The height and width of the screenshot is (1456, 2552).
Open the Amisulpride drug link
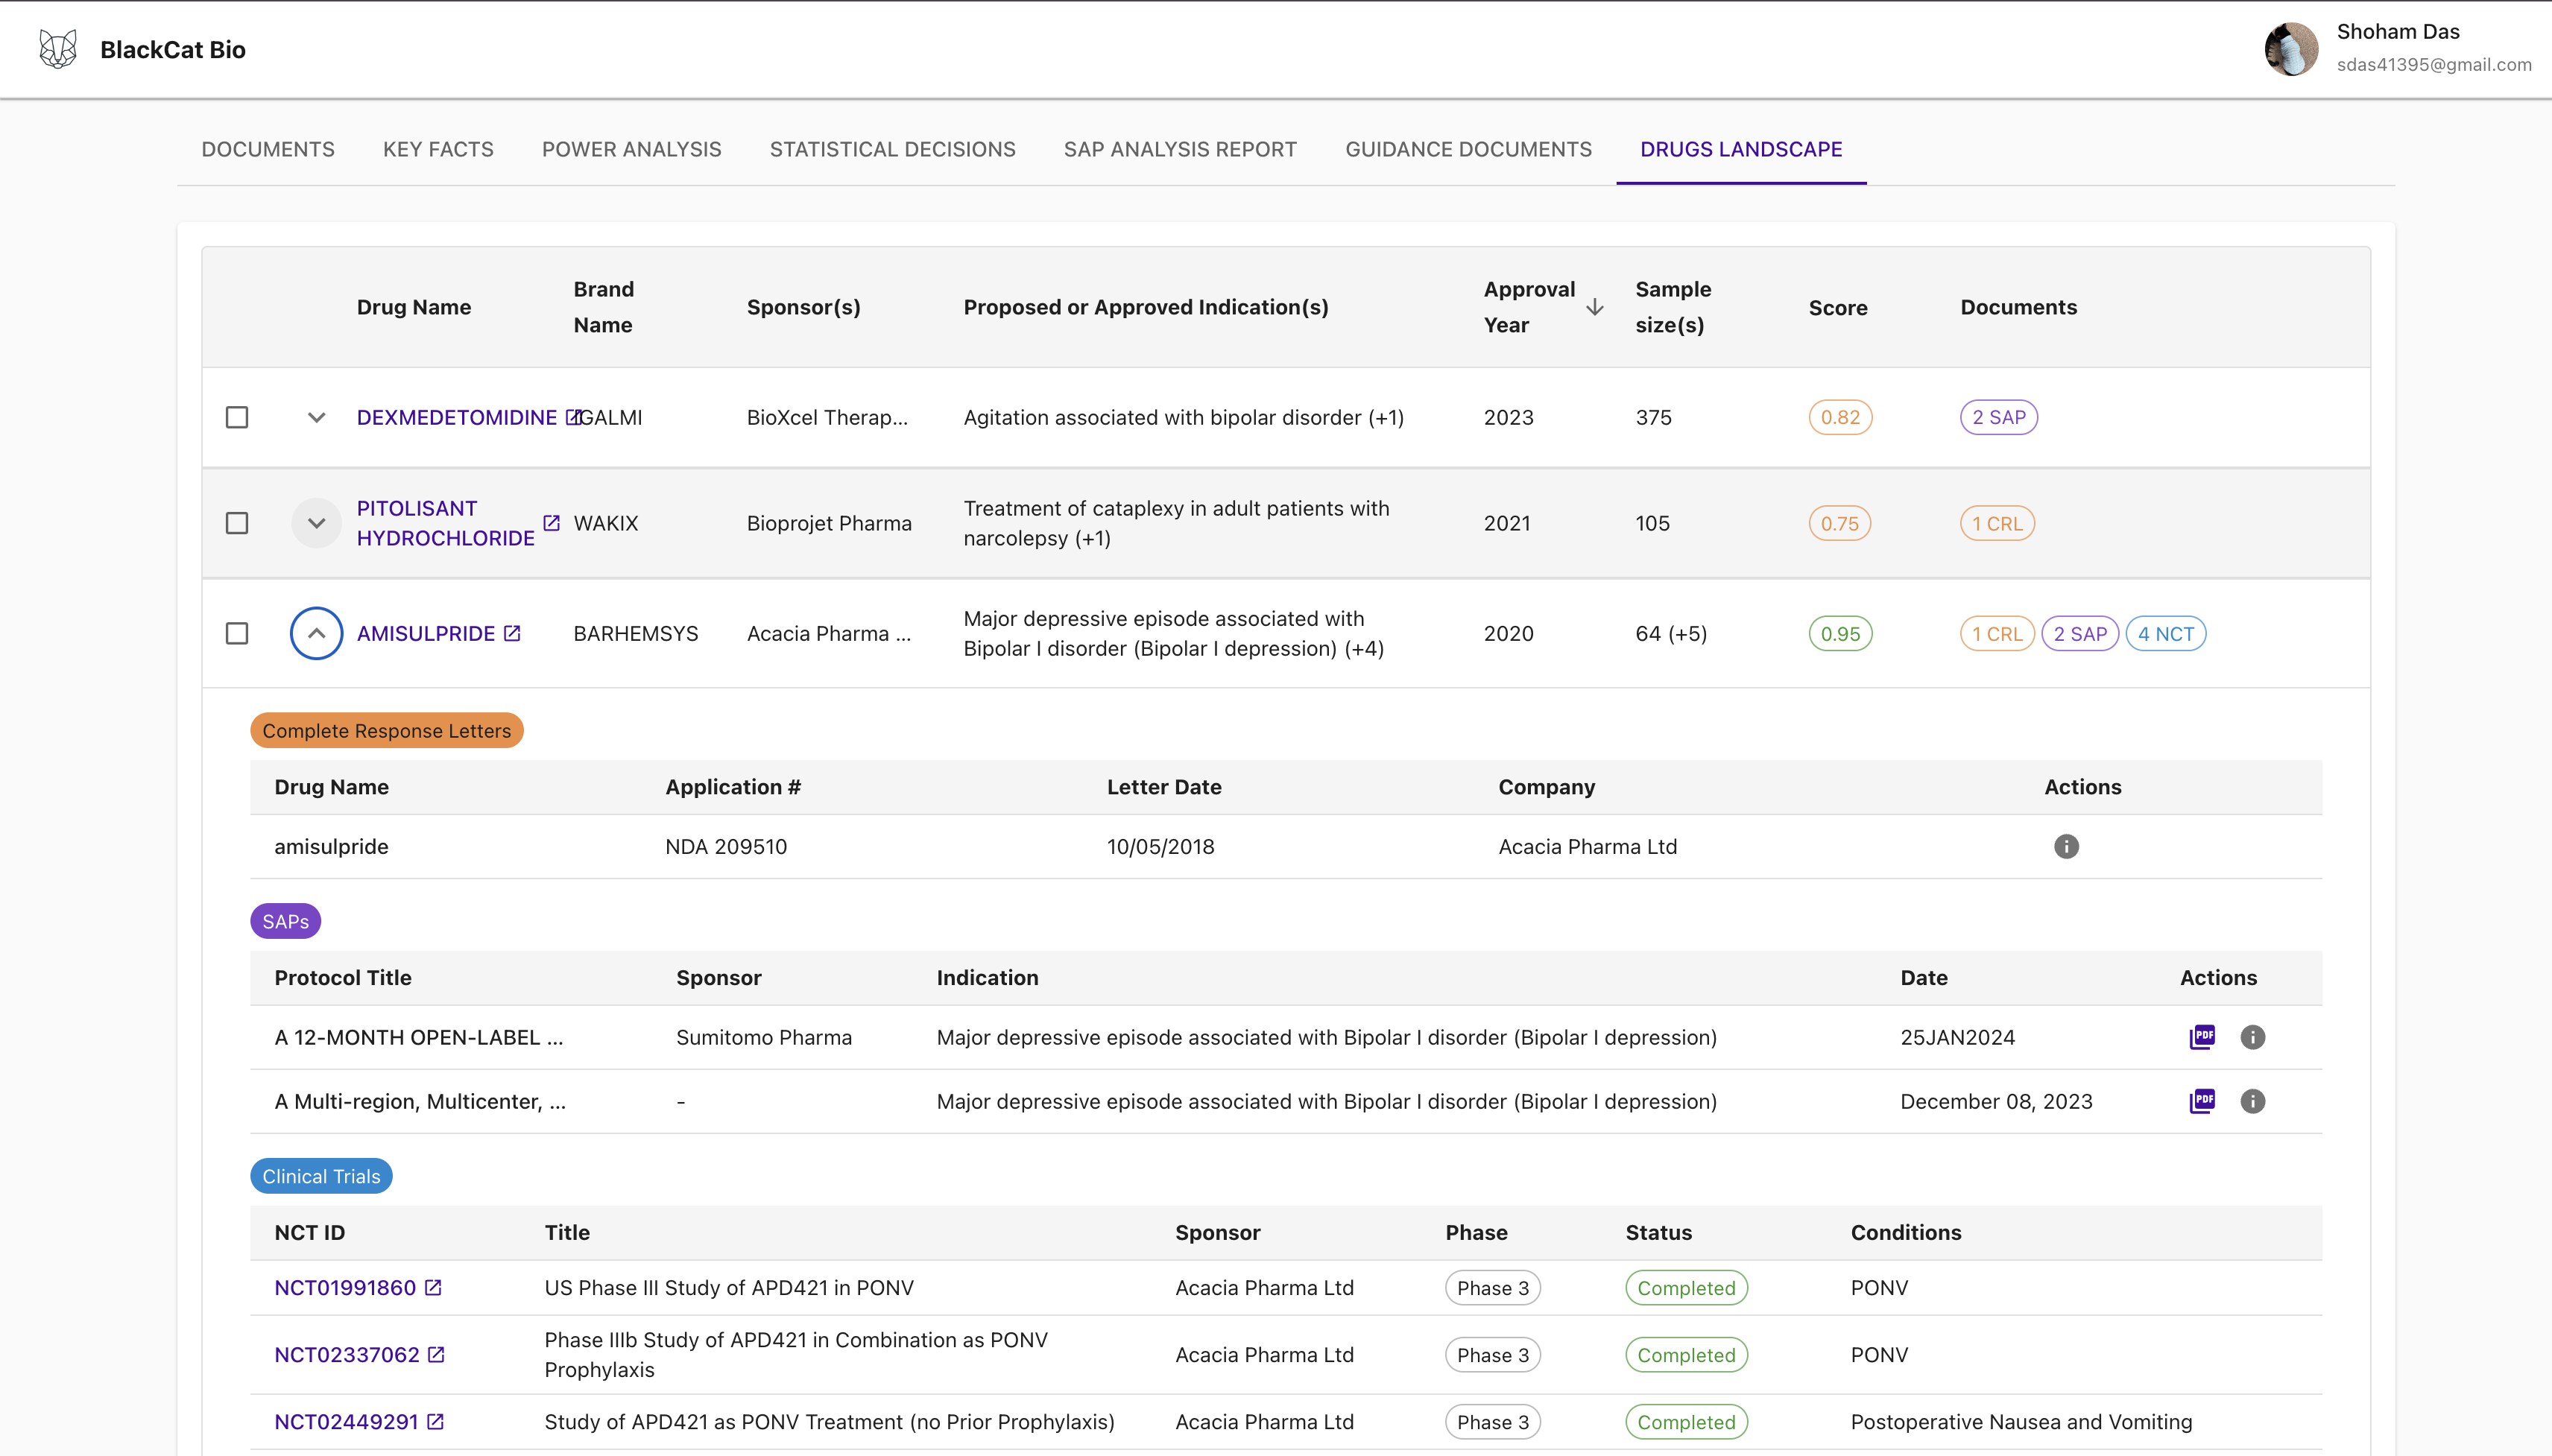coord(426,633)
